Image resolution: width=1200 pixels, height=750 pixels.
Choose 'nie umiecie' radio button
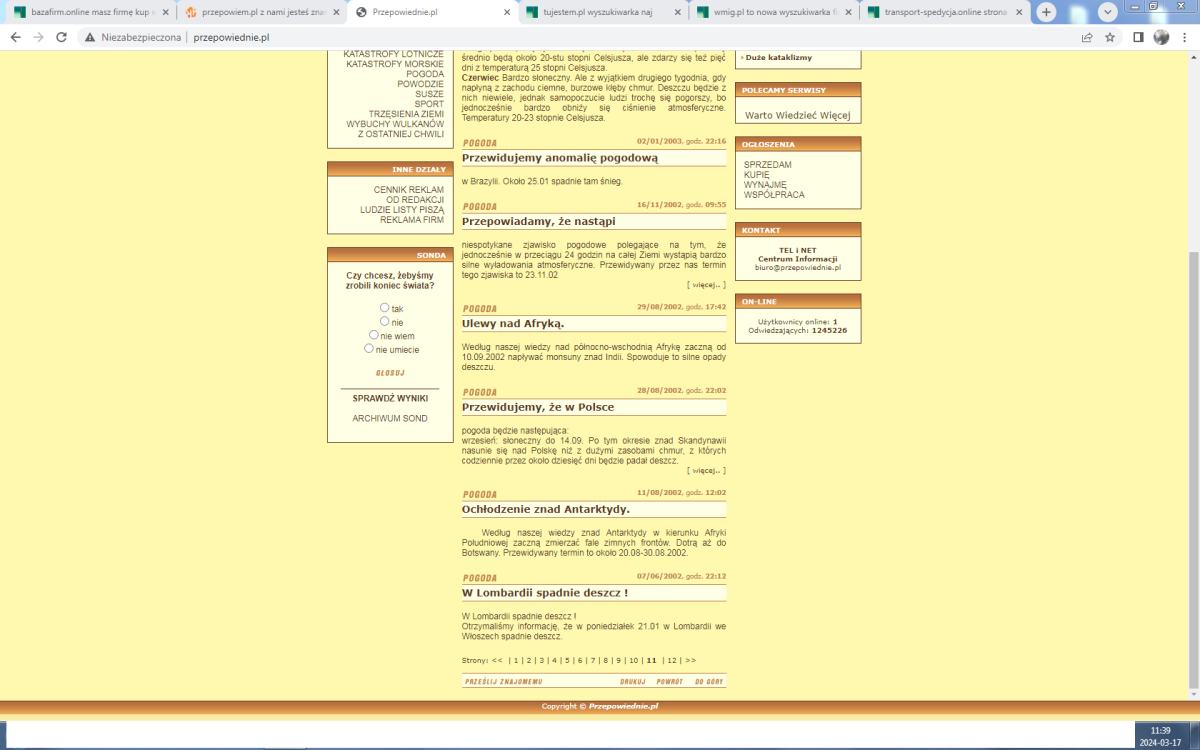tap(369, 349)
